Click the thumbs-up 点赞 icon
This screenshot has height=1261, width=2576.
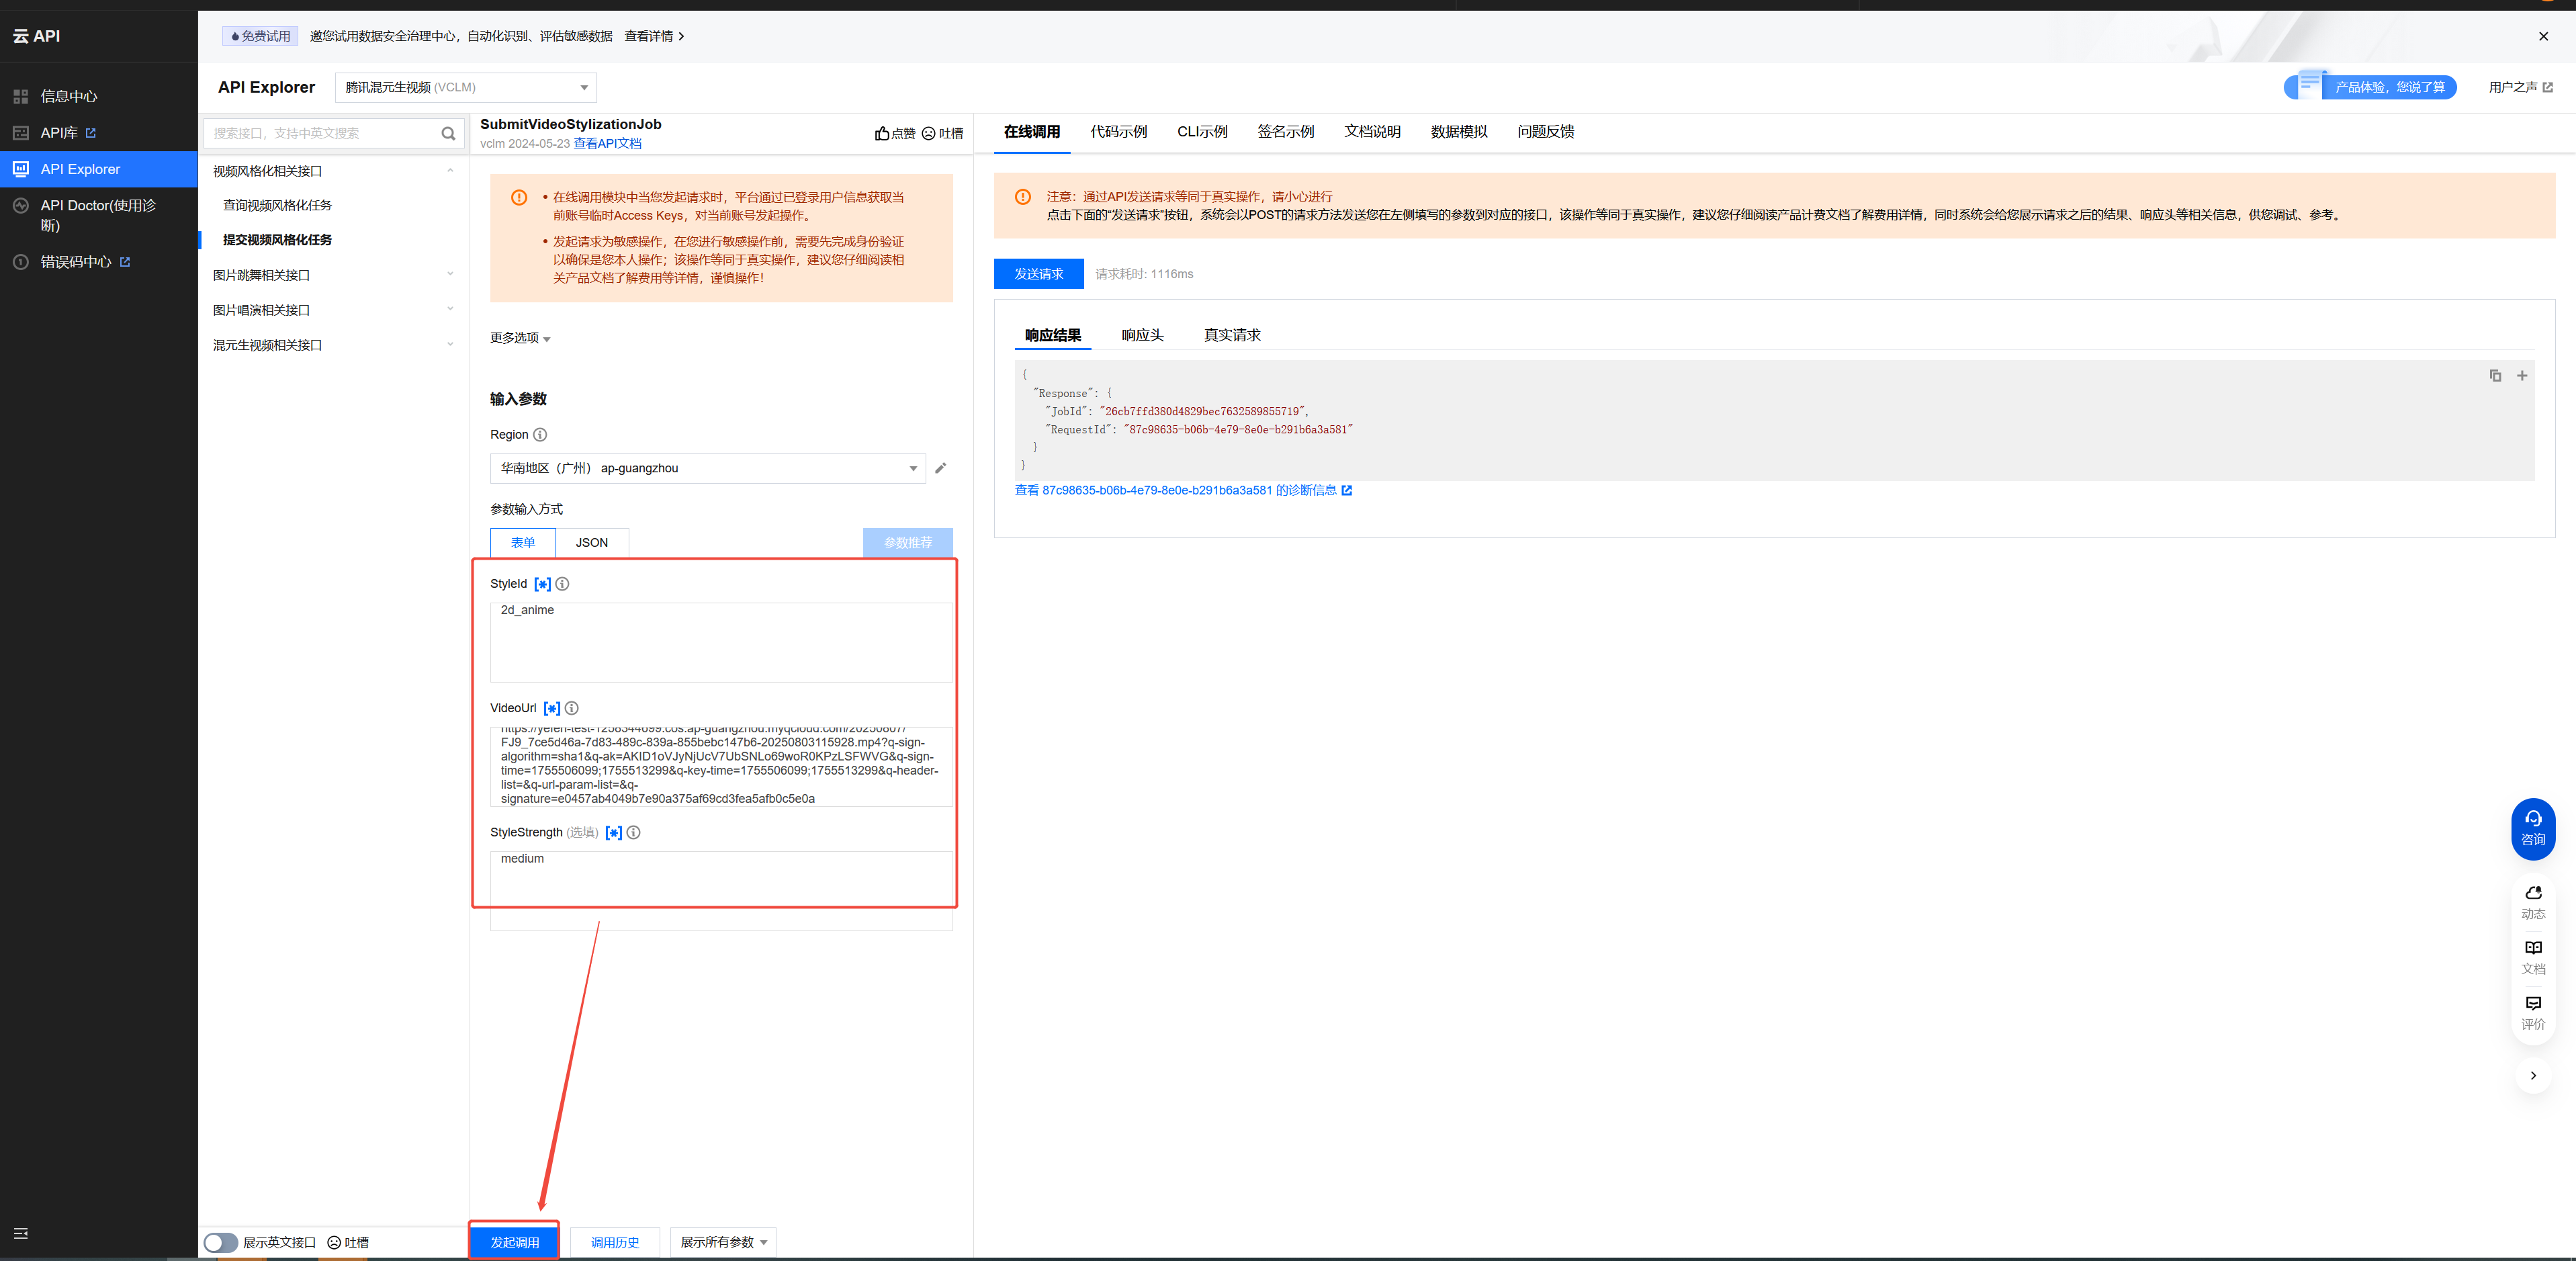coord(882,133)
